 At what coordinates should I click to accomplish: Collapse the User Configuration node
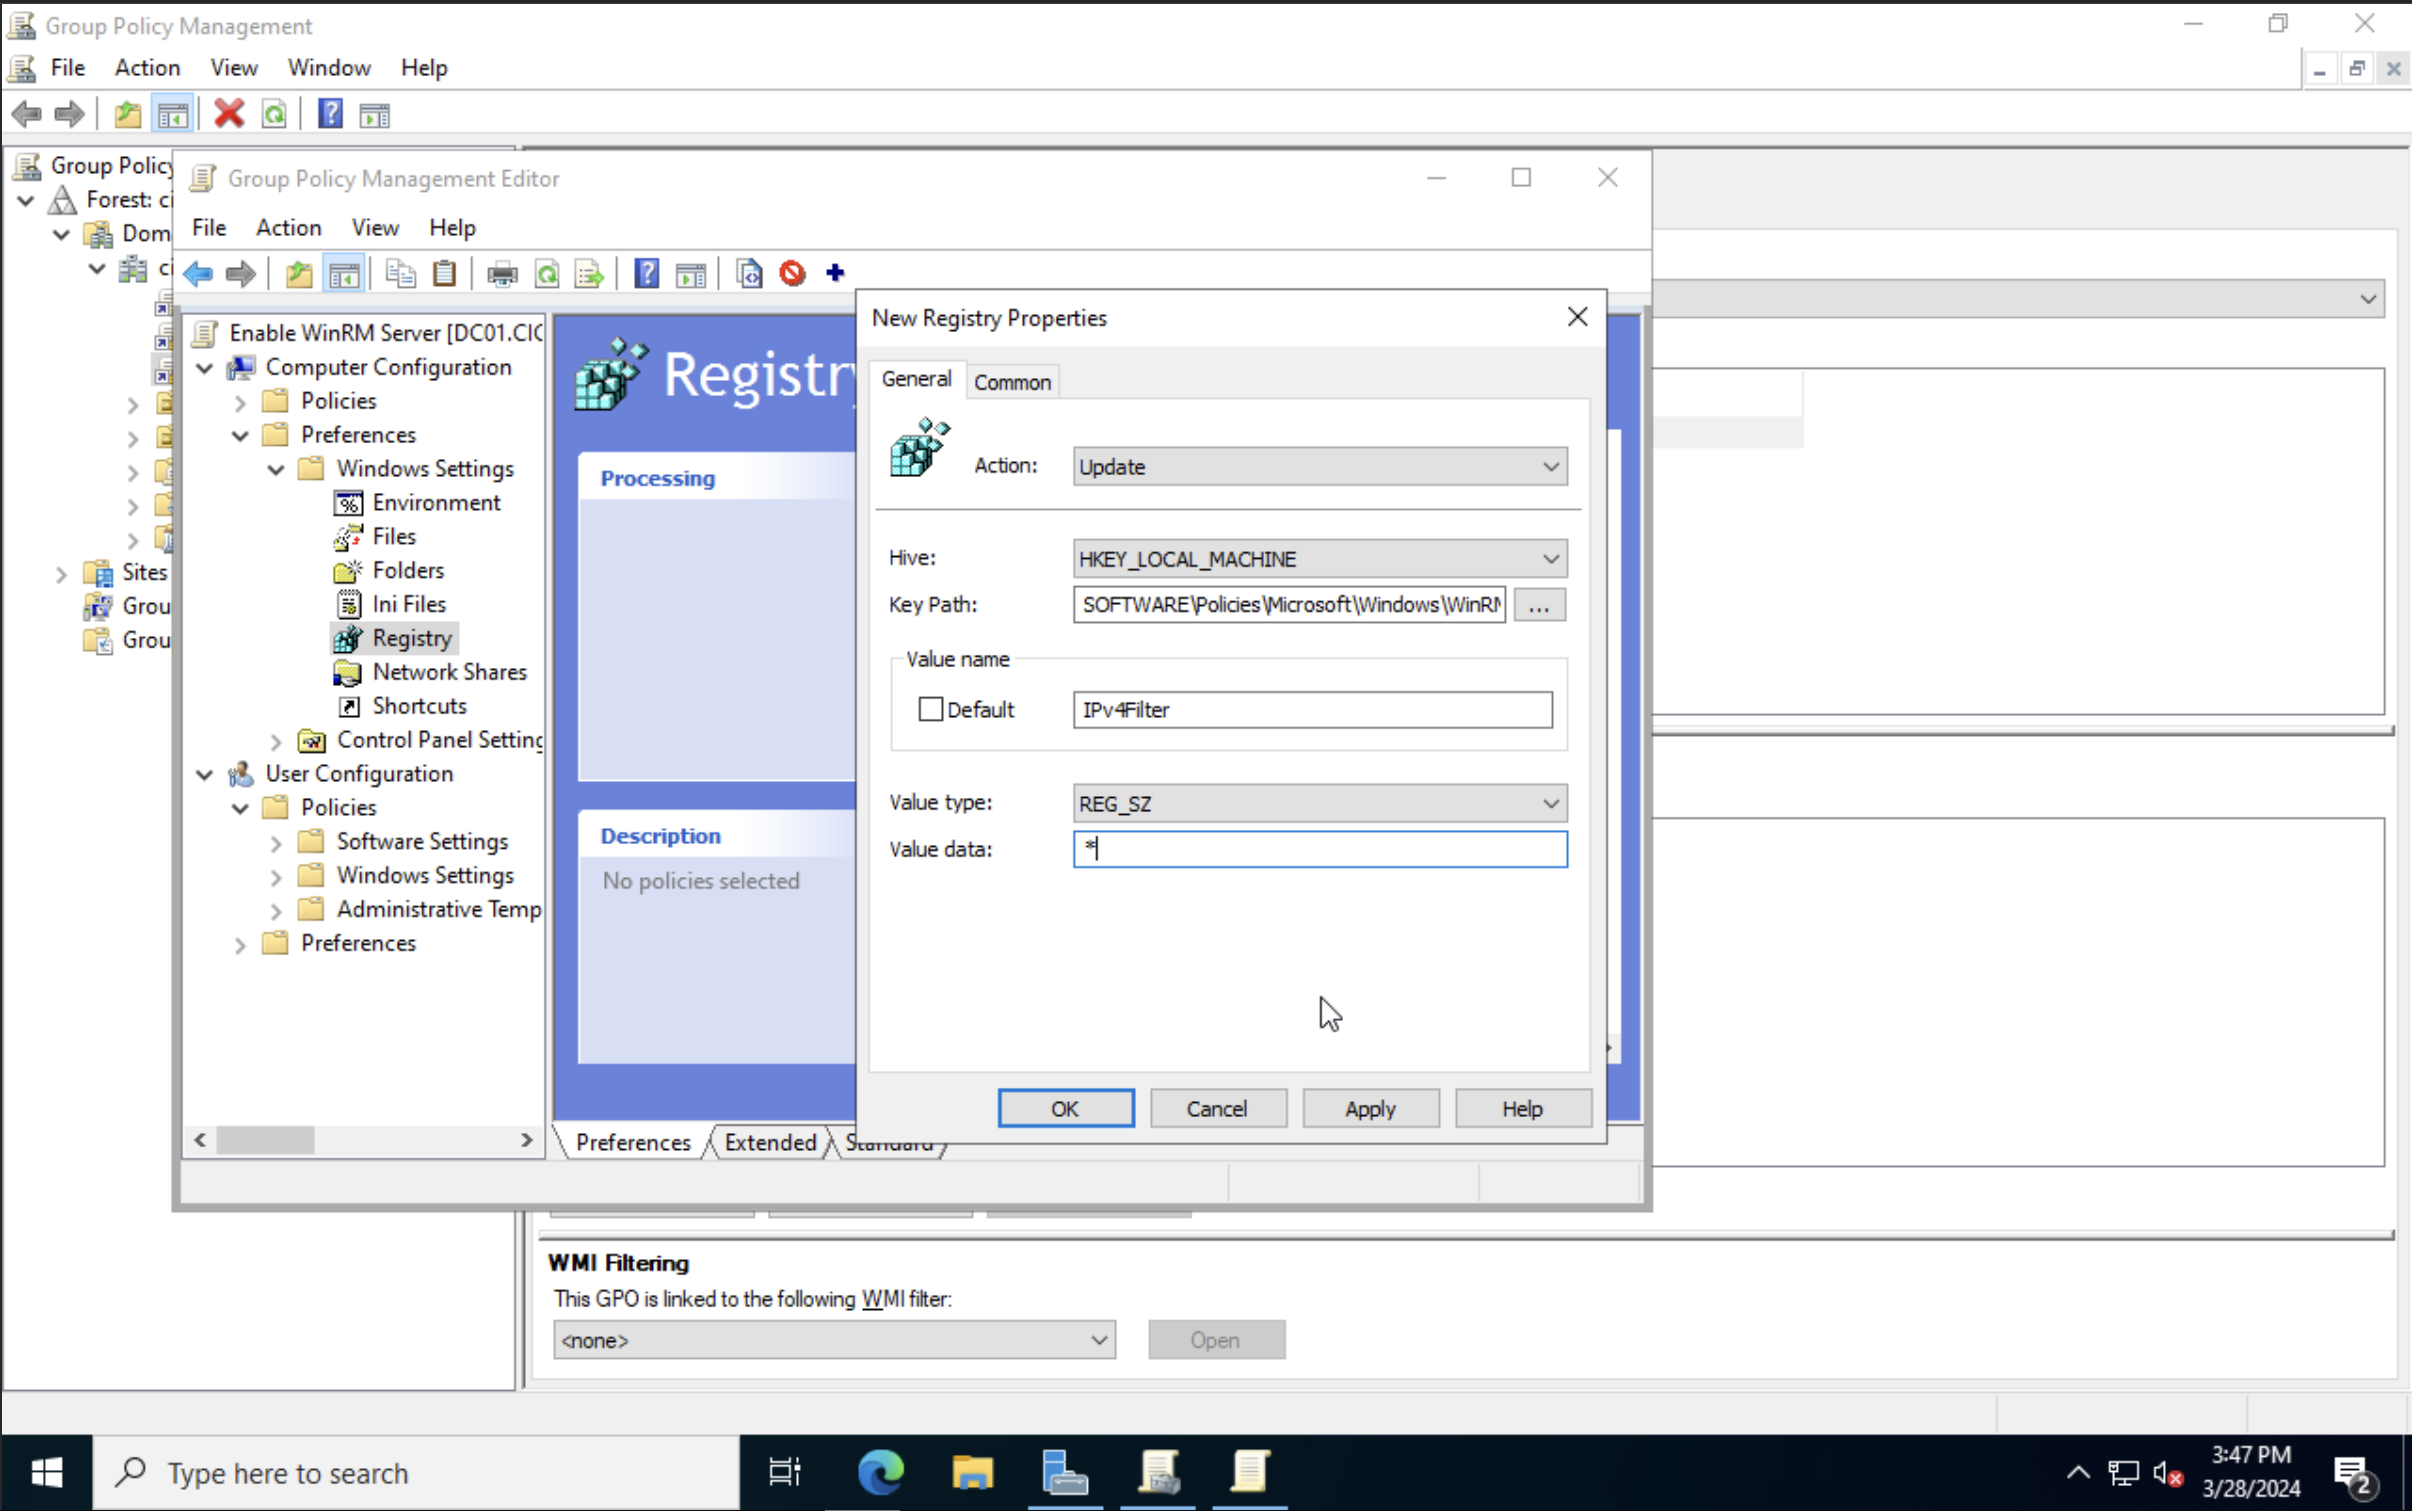tap(205, 774)
